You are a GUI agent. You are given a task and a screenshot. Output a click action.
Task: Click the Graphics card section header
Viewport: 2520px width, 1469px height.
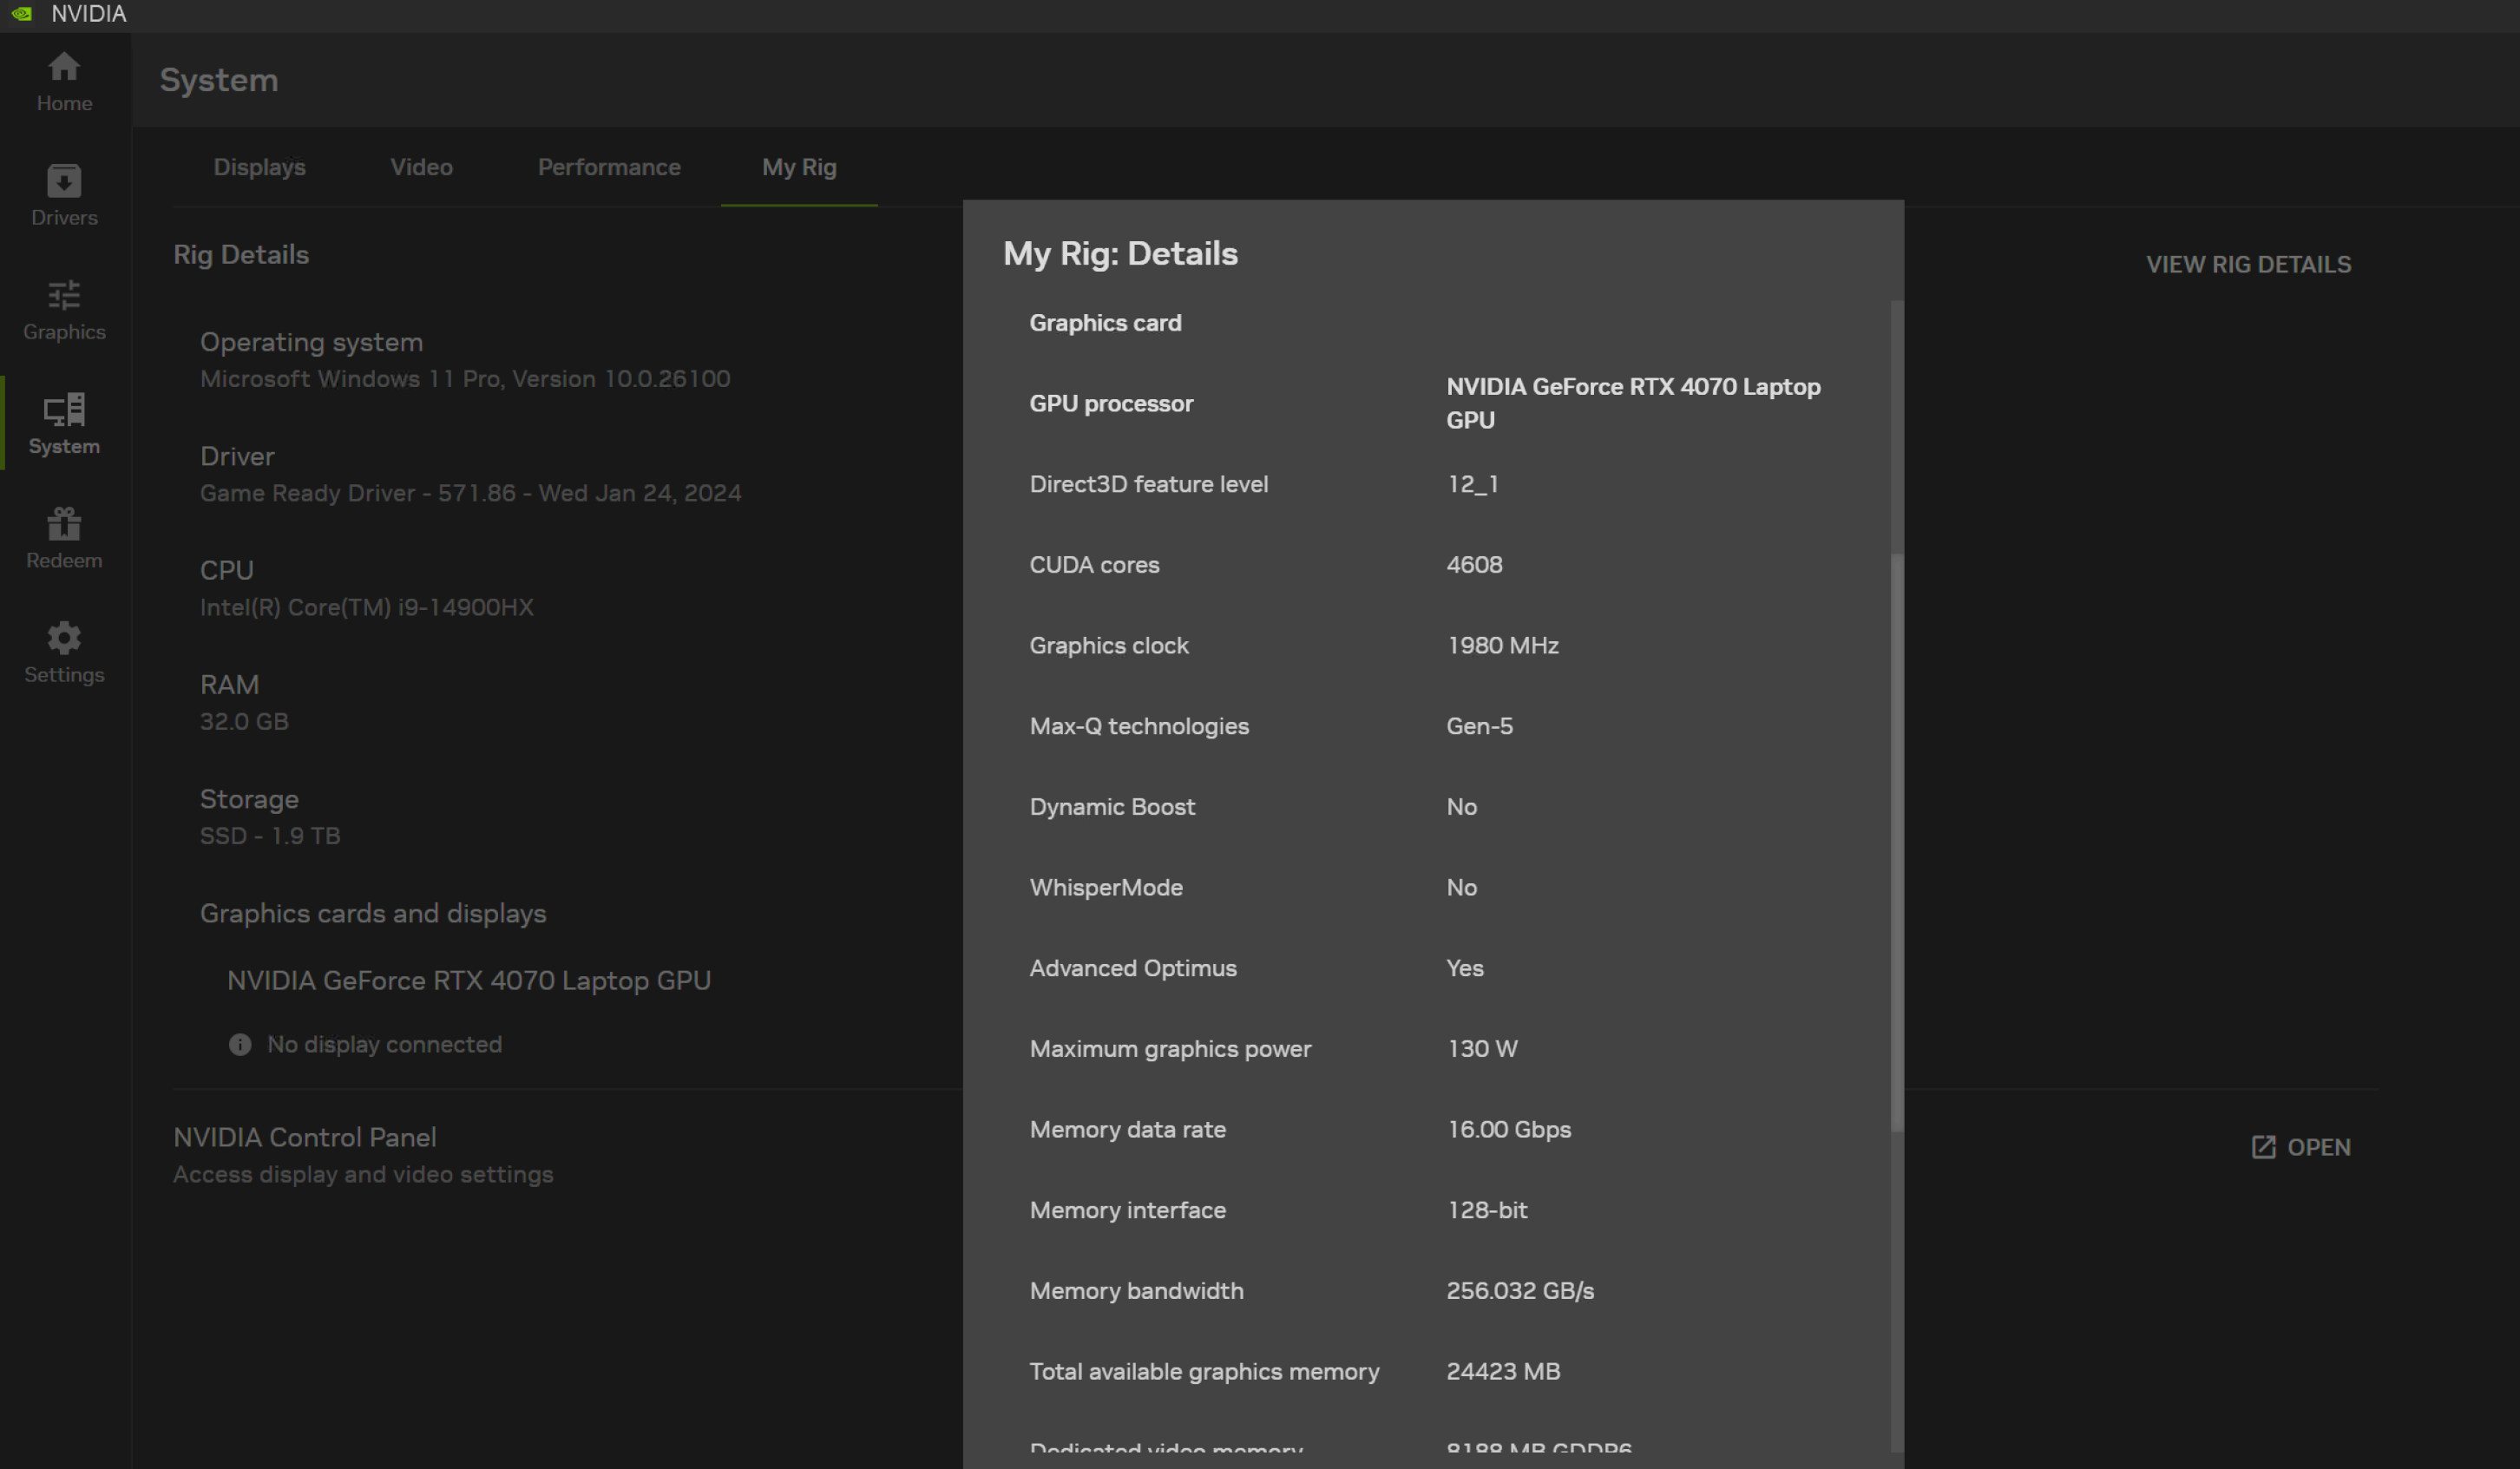[1105, 322]
